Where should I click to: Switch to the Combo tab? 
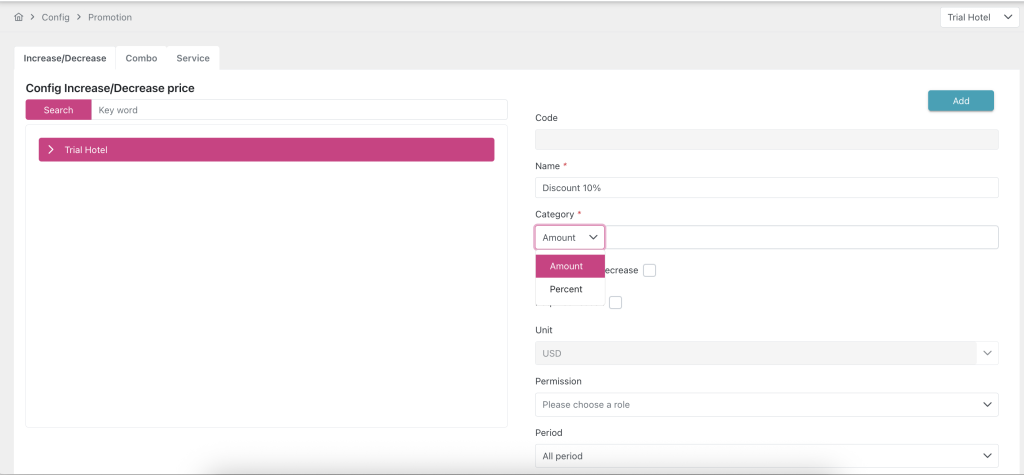141,58
